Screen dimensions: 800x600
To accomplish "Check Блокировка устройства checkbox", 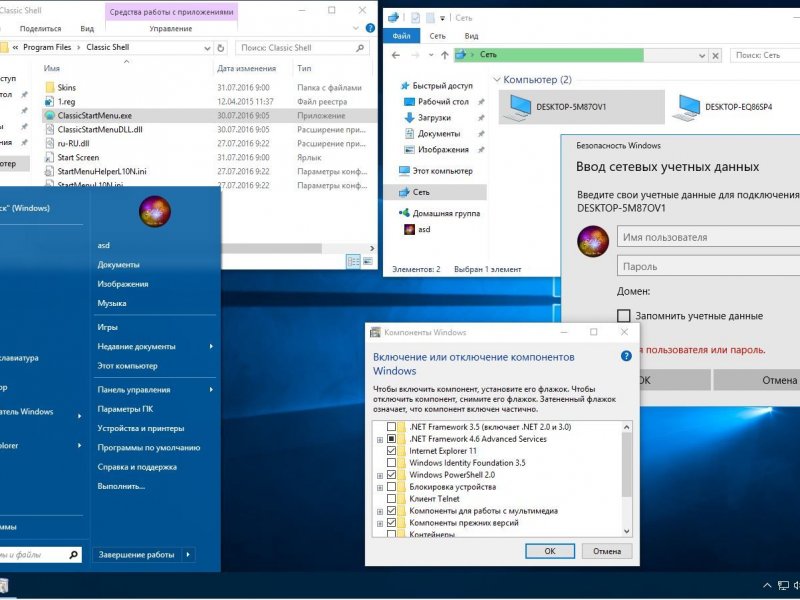I will click(x=391, y=487).
